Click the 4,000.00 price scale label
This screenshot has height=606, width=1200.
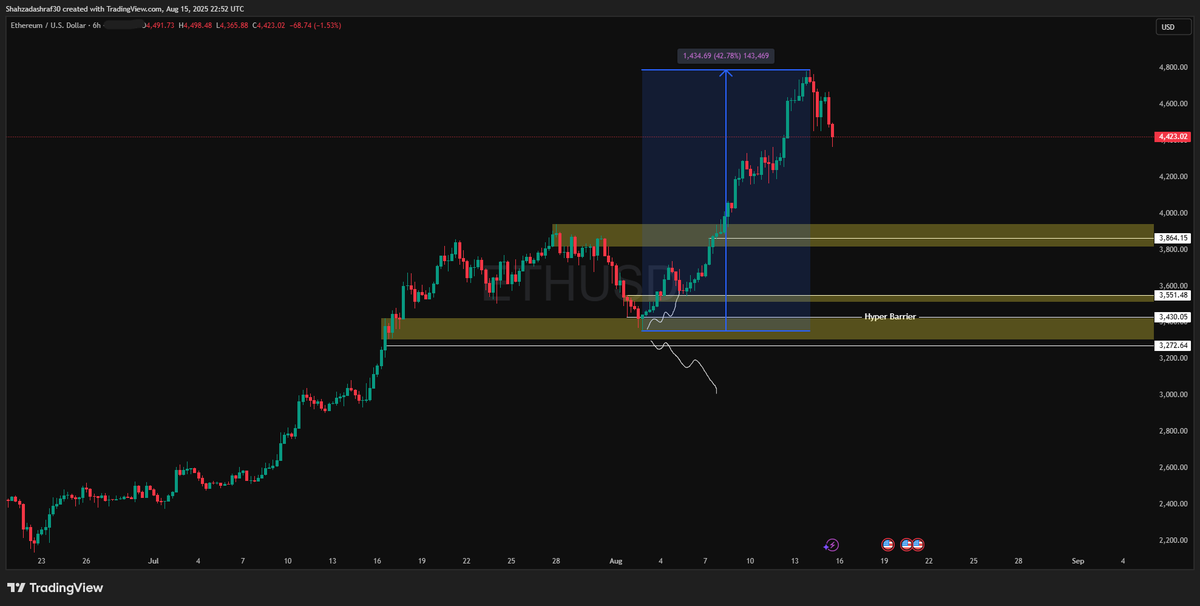tap(1173, 213)
